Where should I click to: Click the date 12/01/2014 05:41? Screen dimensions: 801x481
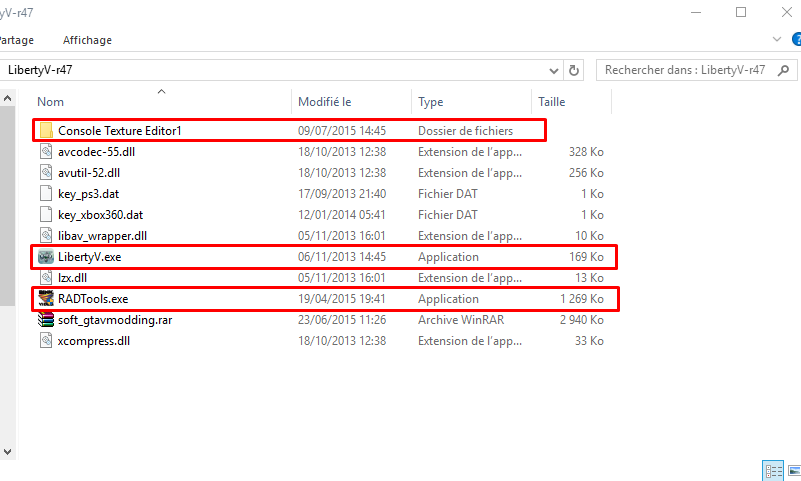pyautogui.click(x=342, y=214)
